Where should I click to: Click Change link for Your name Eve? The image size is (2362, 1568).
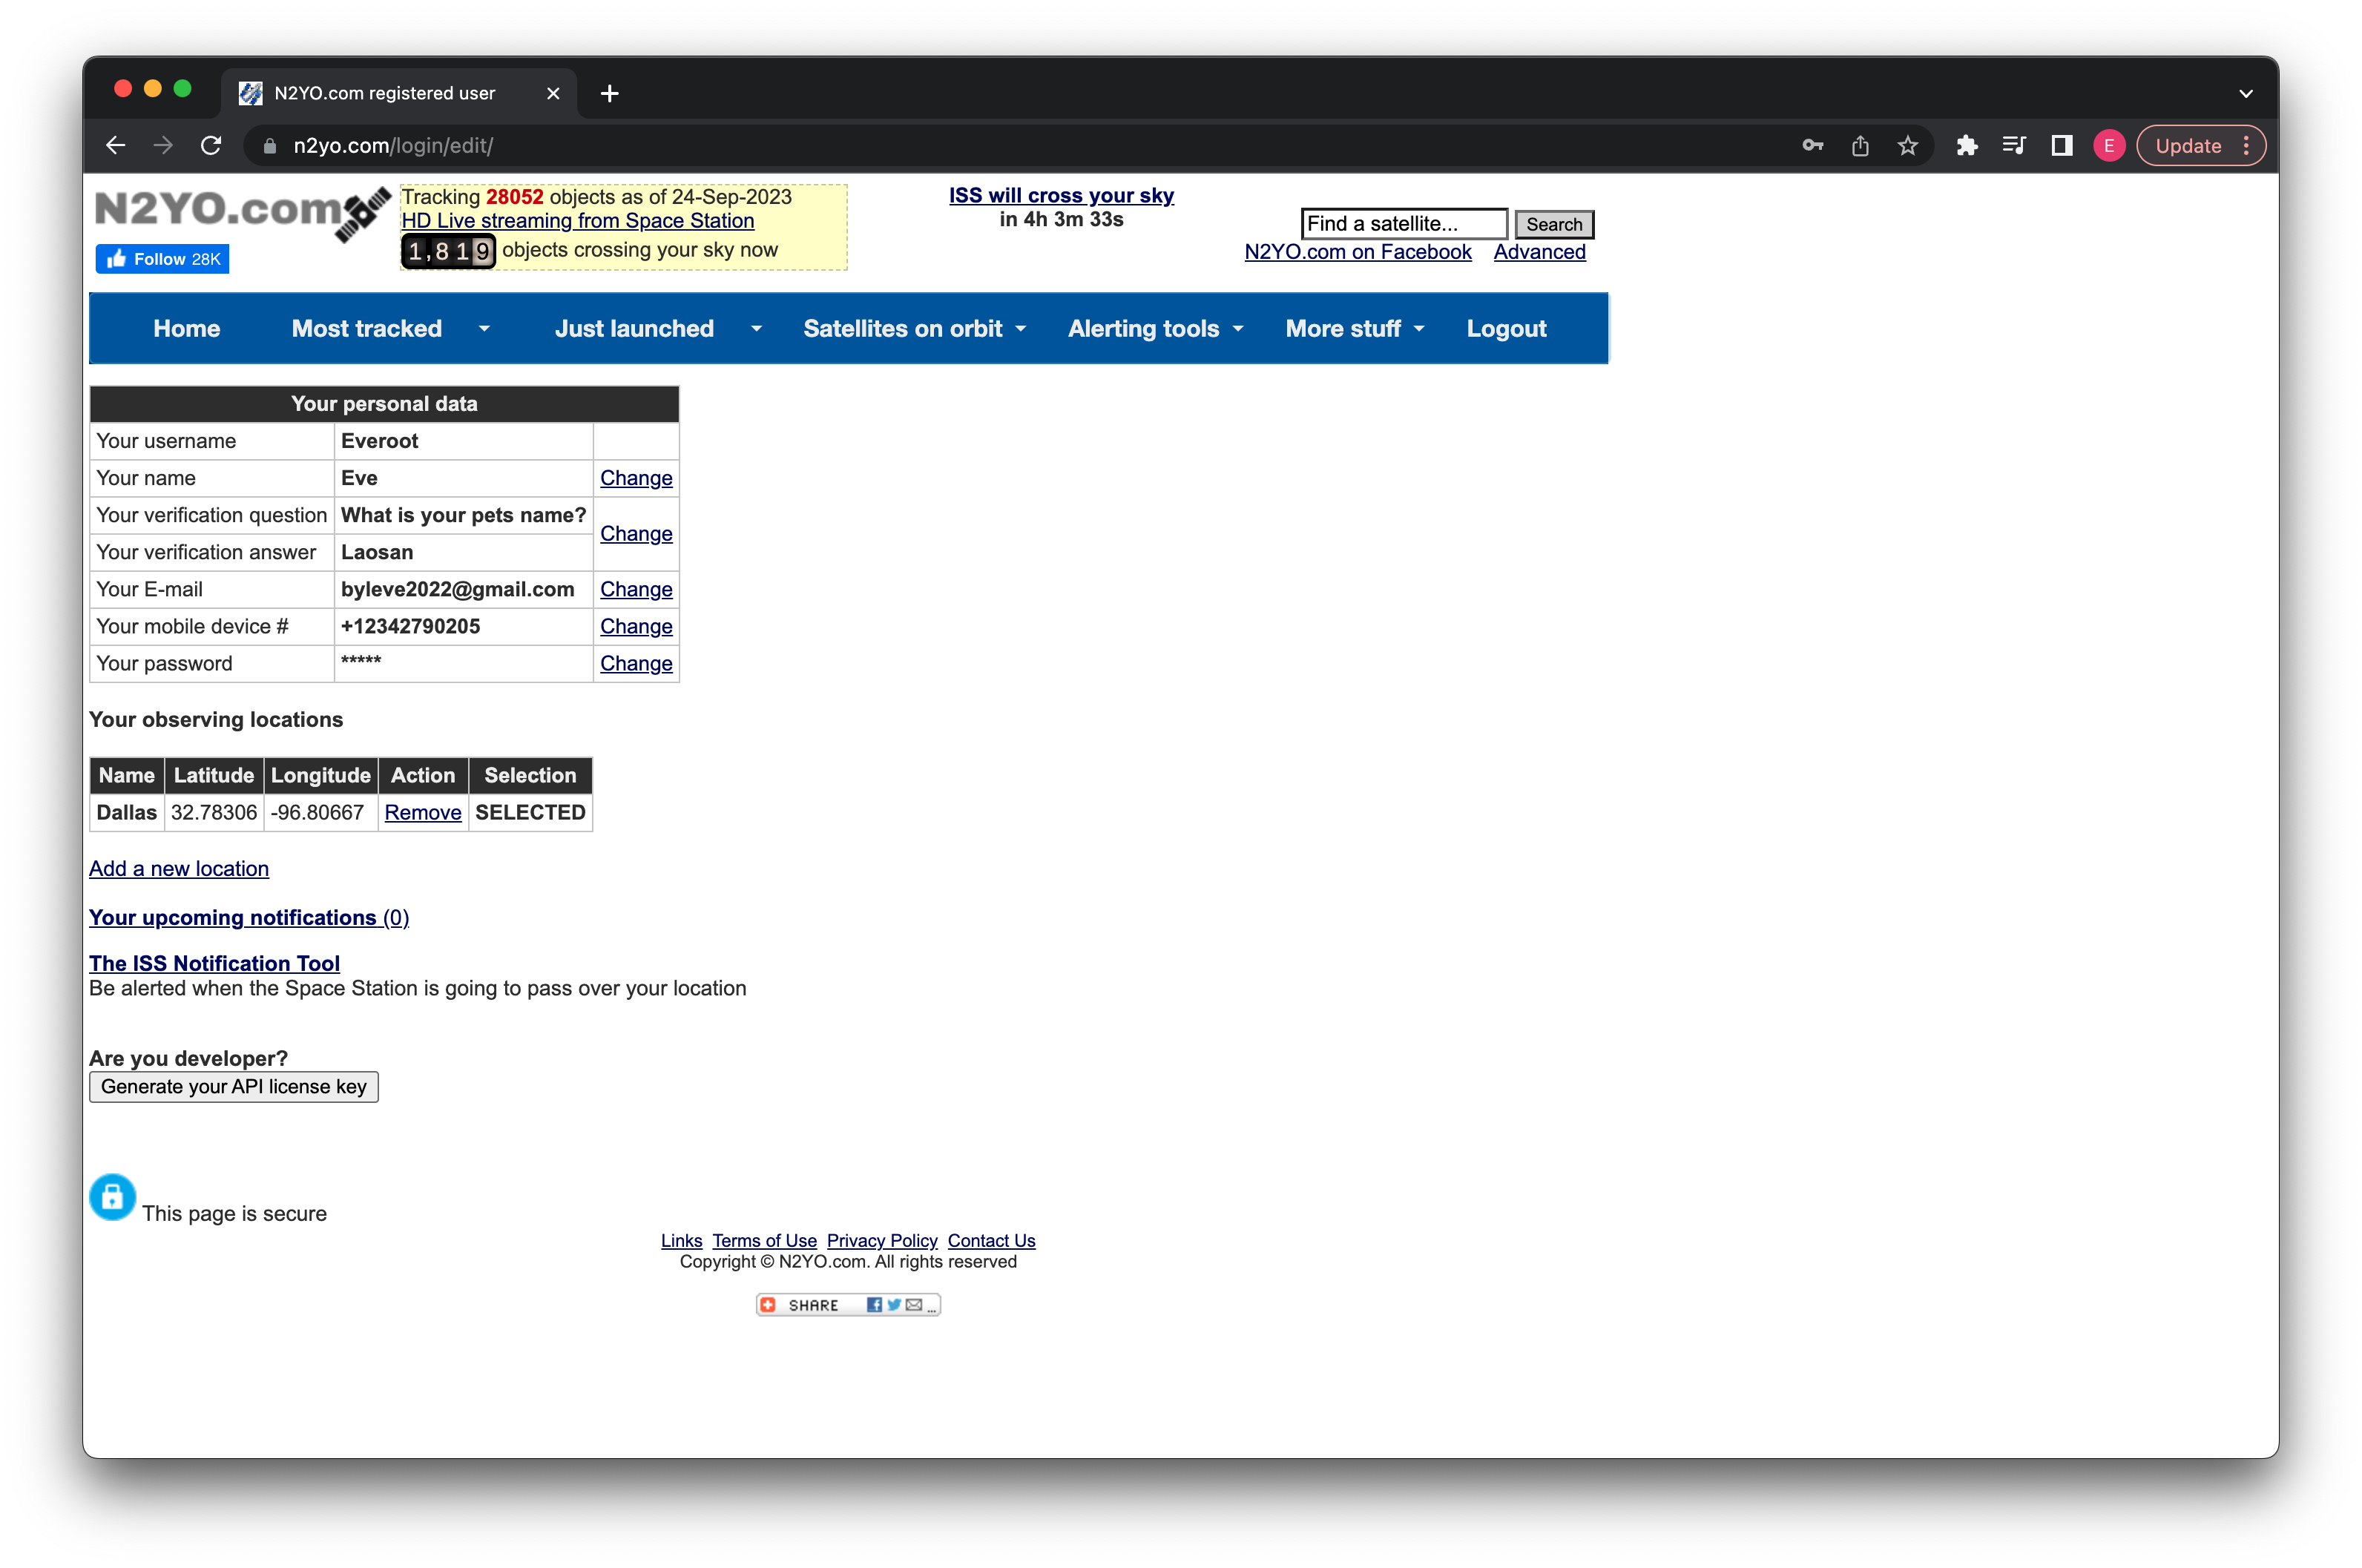(x=635, y=476)
